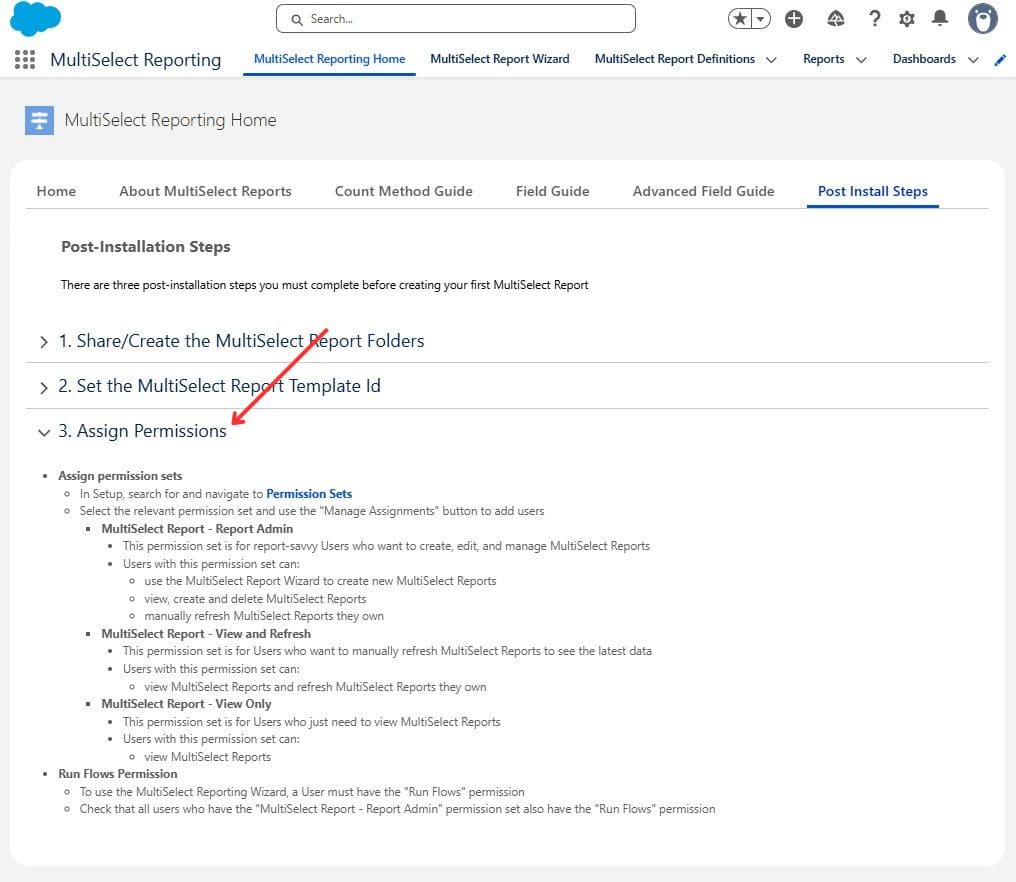Image resolution: width=1016 pixels, height=882 pixels.
Task: Open your user avatar menu
Action: [x=982, y=18]
